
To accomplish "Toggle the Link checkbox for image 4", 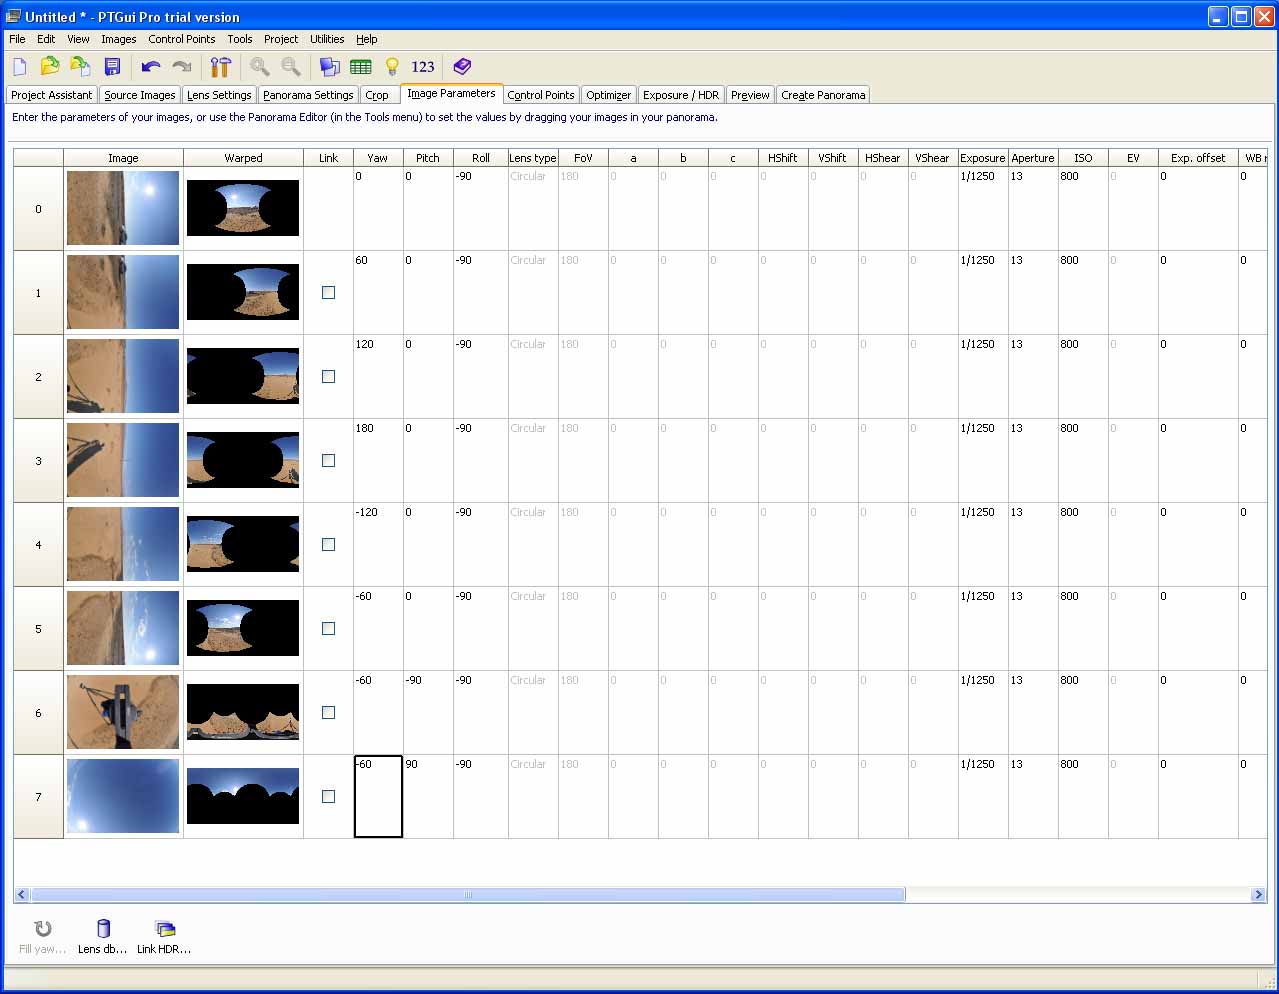I will coord(328,545).
